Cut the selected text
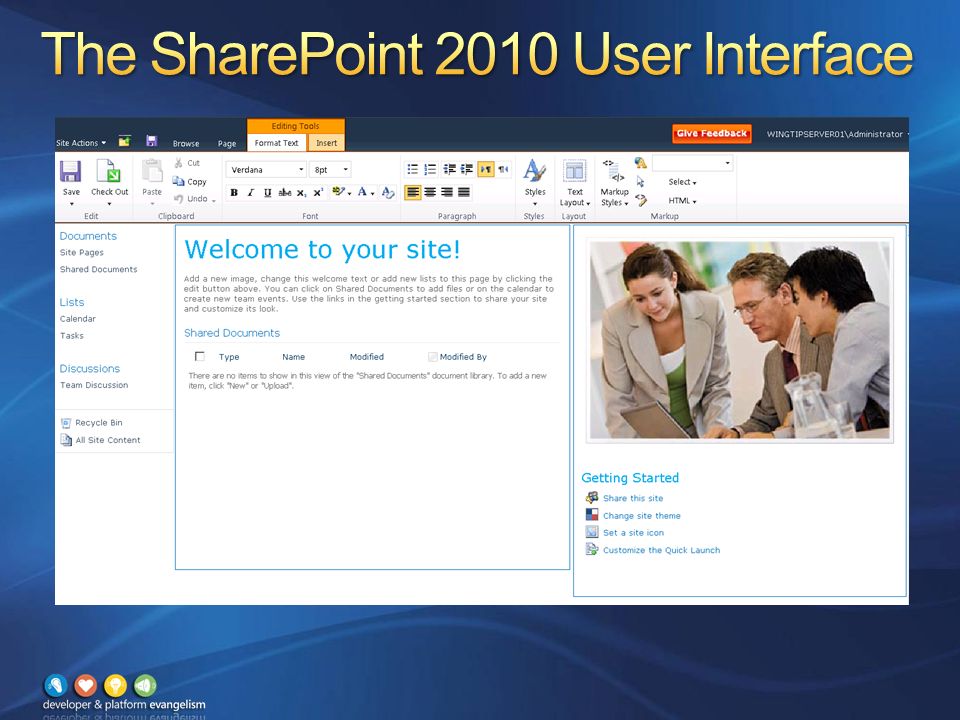This screenshot has width=960, height=720. pyautogui.click(x=187, y=163)
